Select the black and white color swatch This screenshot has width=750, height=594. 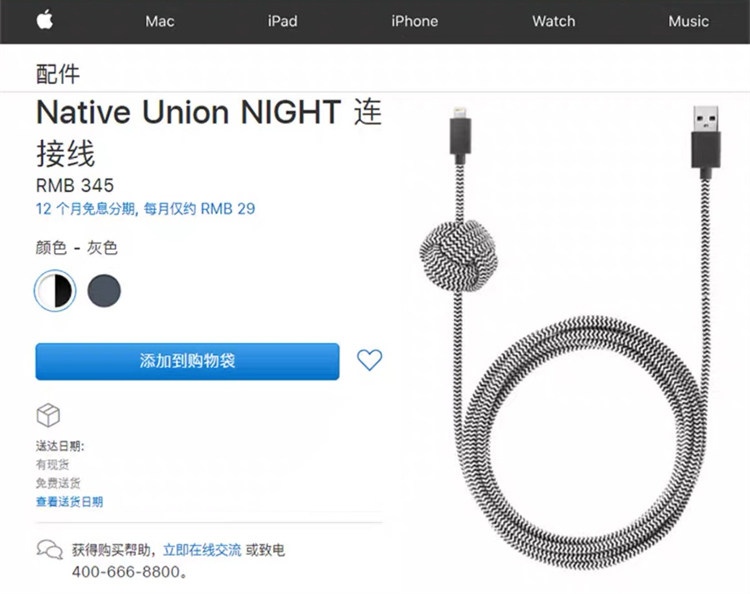point(55,290)
